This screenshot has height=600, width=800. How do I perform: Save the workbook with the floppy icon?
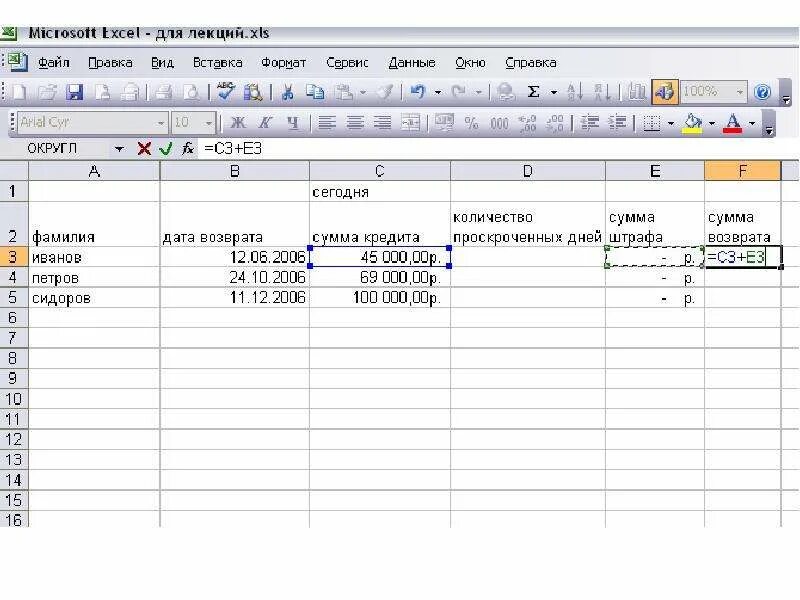tap(75, 92)
